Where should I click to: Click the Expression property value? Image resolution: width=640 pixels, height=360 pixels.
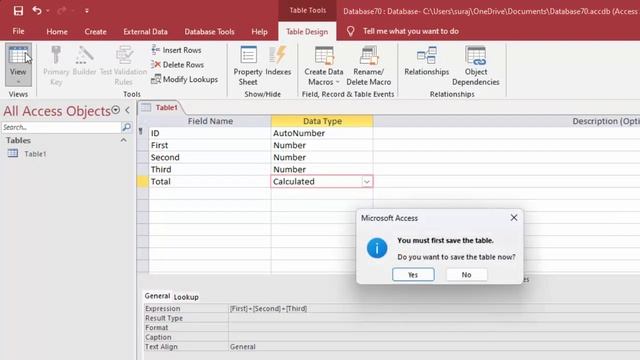click(x=434, y=309)
